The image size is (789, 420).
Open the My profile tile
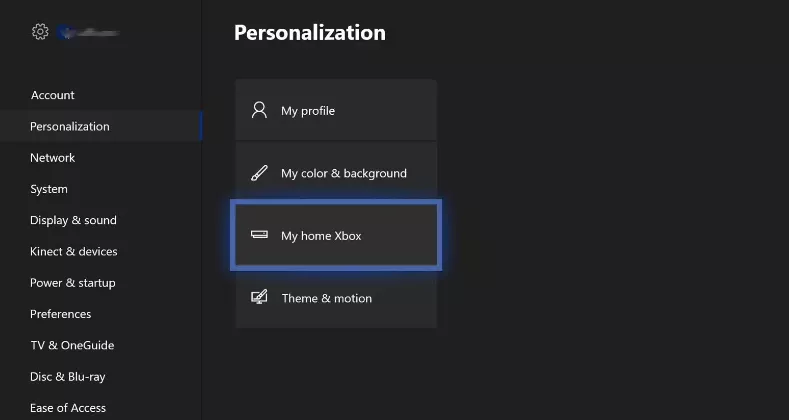pos(336,110)
